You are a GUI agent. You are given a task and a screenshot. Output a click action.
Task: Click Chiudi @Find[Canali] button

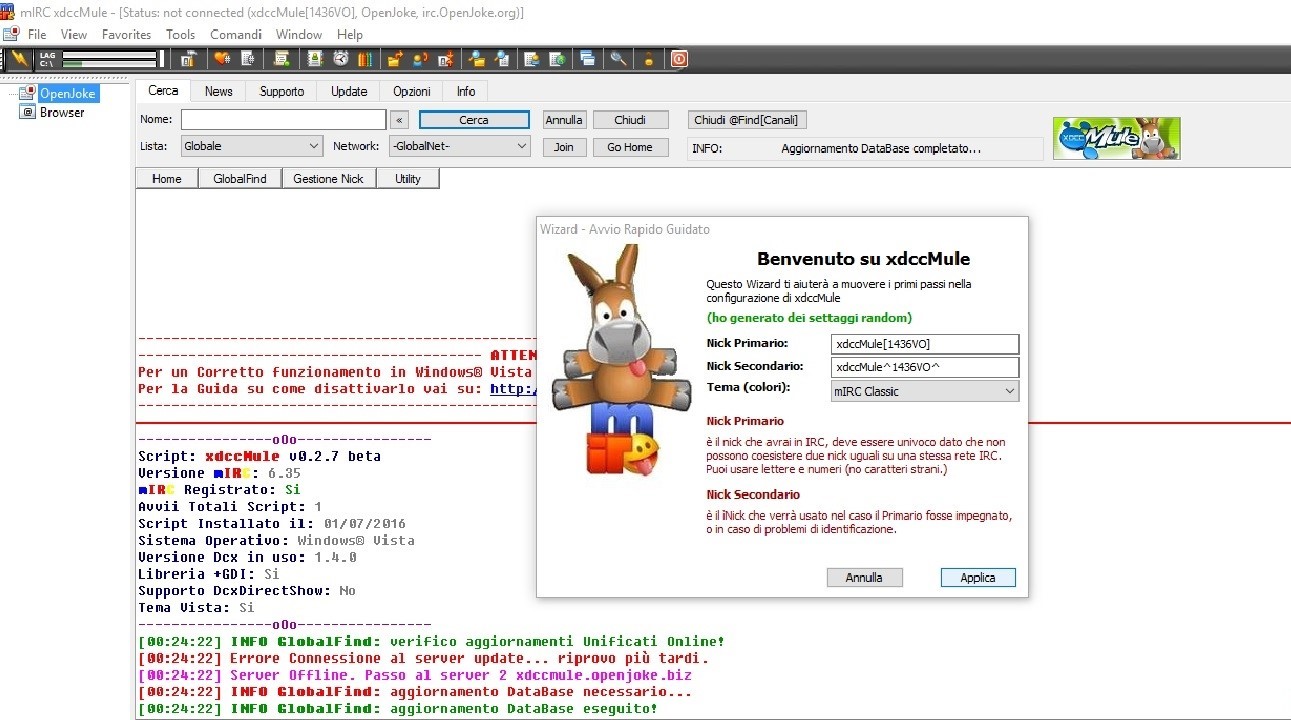point(747,120)
